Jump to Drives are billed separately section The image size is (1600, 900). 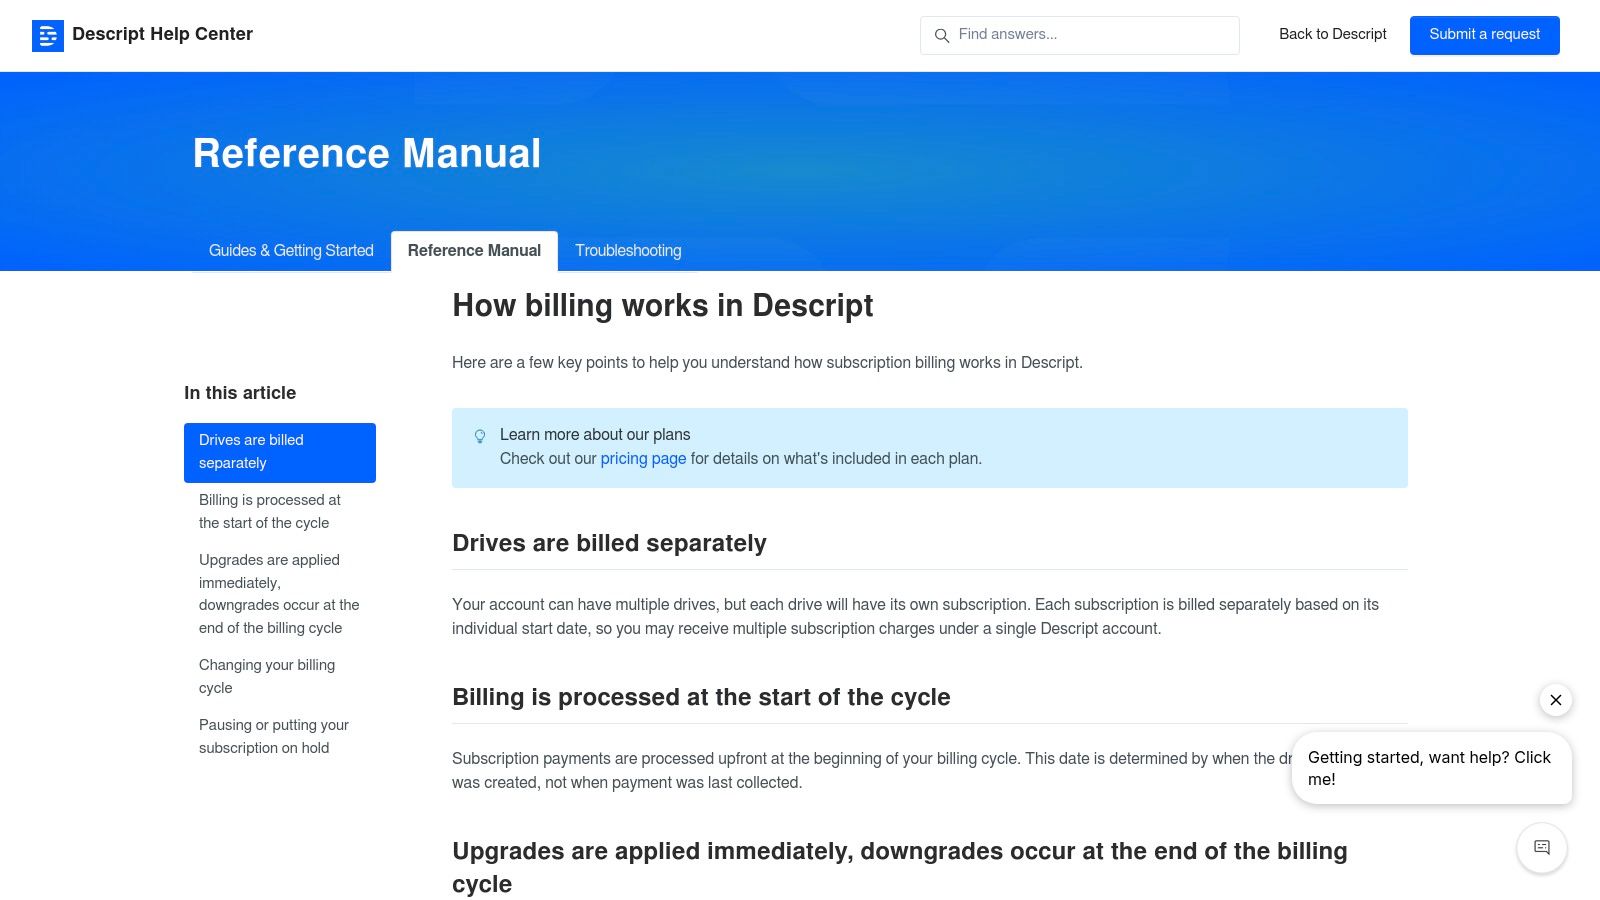tap(279, 452)
